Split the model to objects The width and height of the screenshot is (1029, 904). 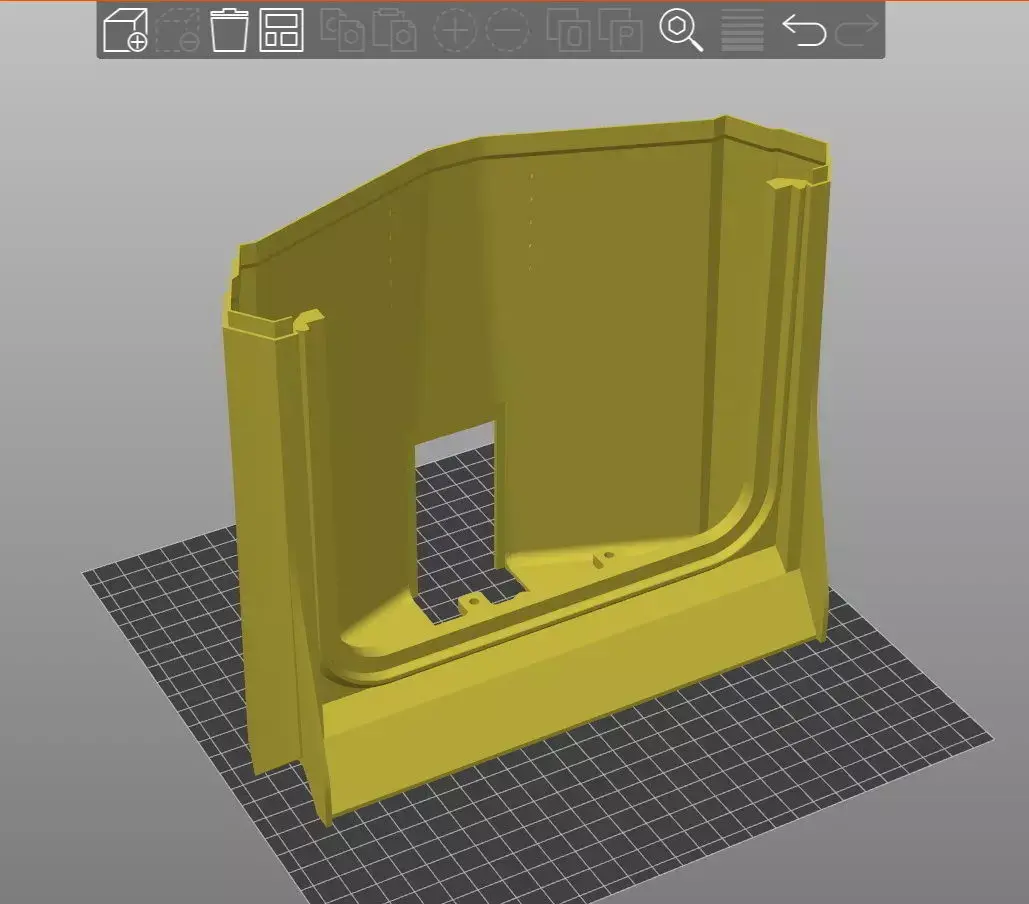pos(568,32)
